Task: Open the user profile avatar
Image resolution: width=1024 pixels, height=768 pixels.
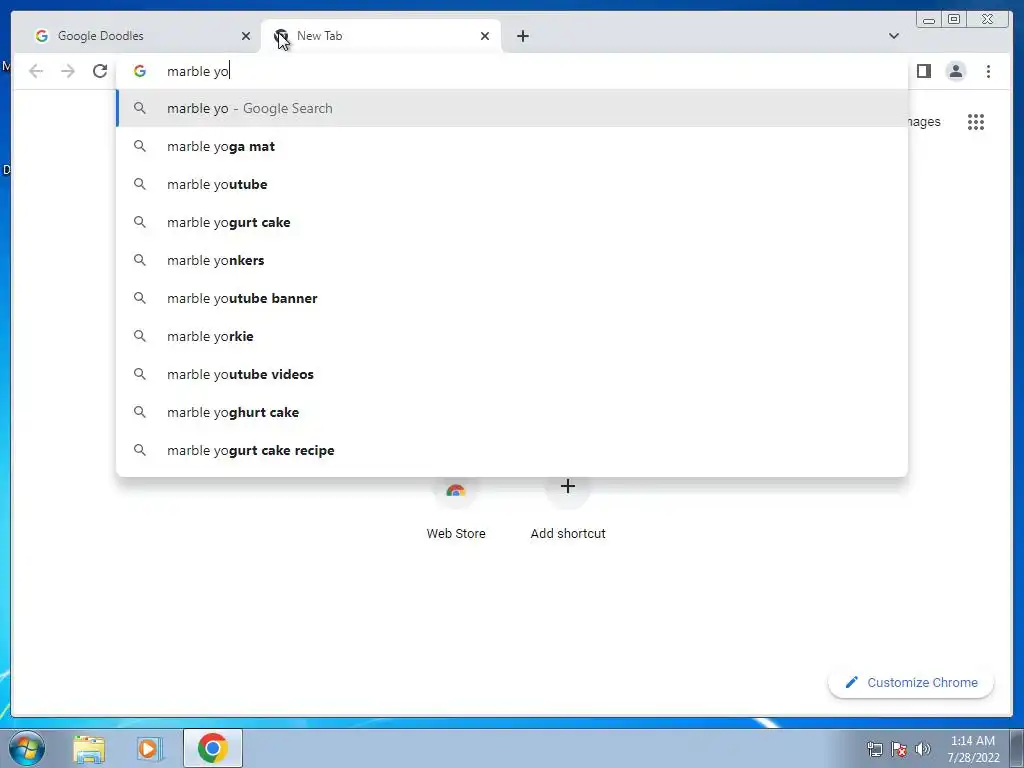Action: [x=955, y=71]
